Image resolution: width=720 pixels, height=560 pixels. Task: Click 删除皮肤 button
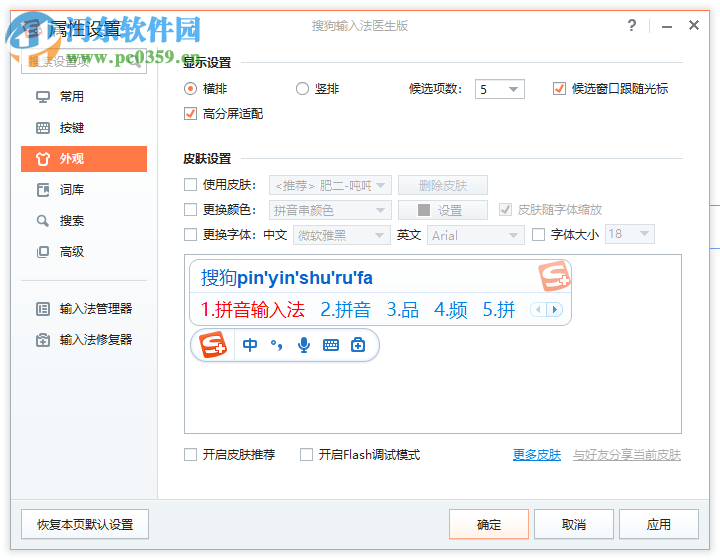tap(443, 185)
